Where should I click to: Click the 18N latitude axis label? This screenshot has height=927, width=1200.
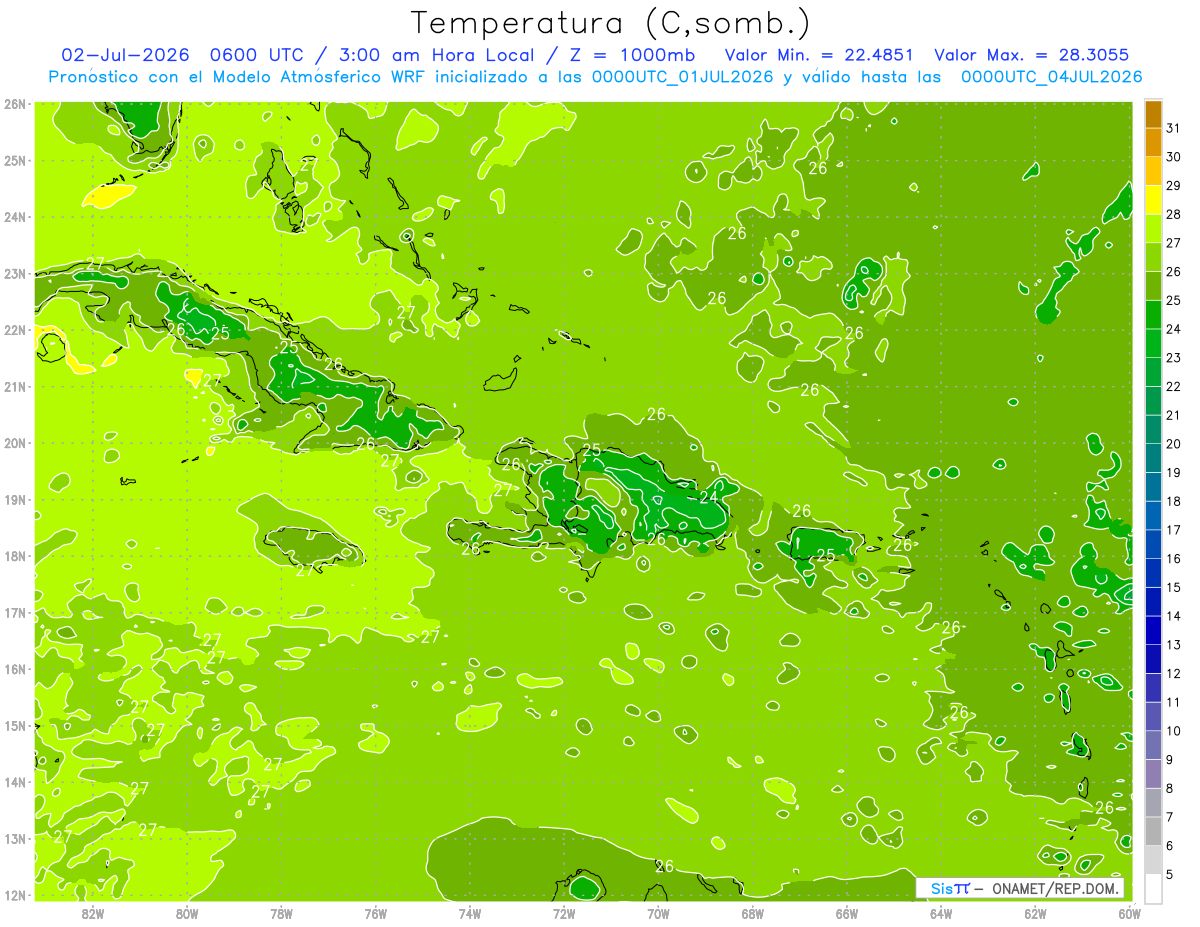click(15, 555)
